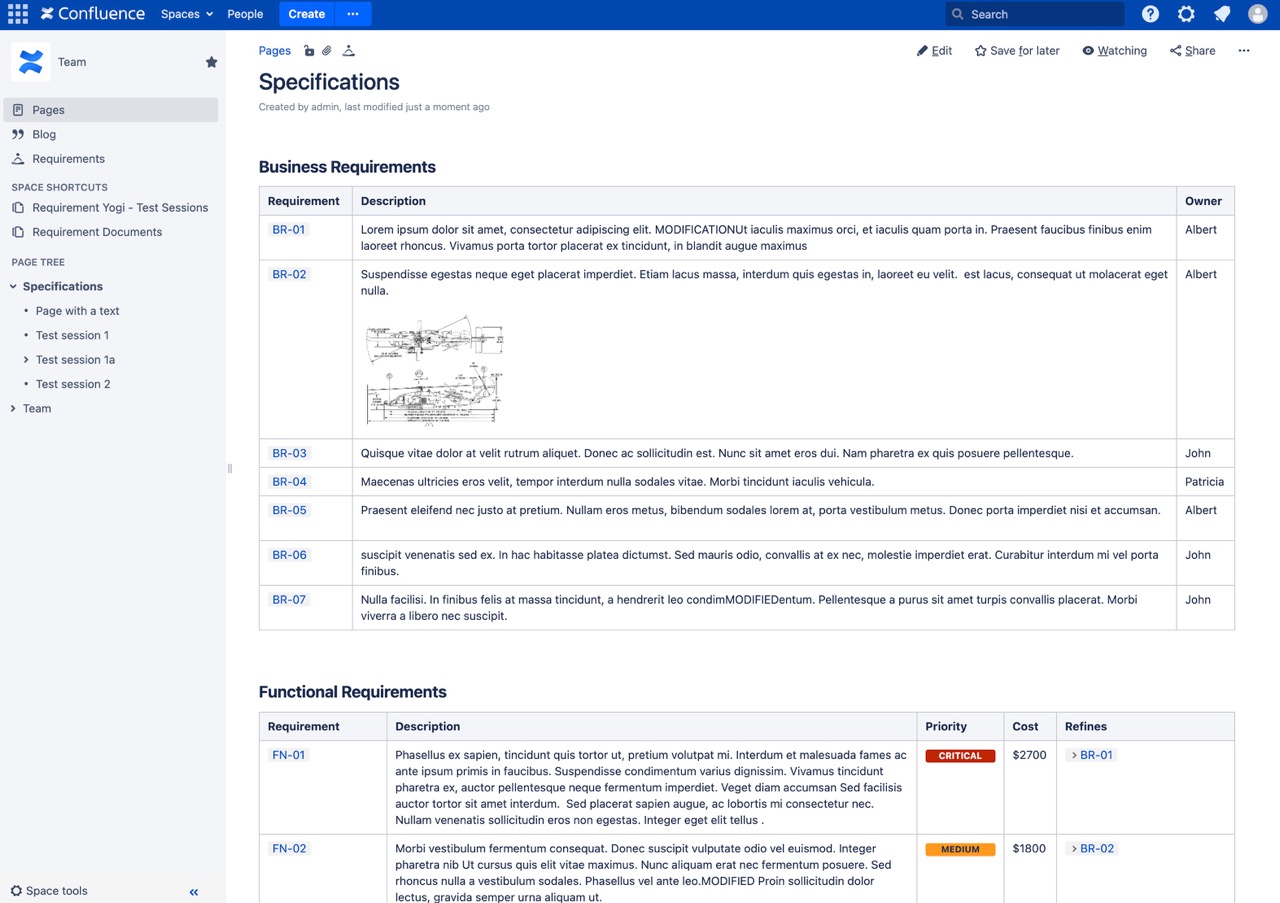The image size is (1280, 903).
Task: Click the Create button
Action: click(x=306, y=14)
